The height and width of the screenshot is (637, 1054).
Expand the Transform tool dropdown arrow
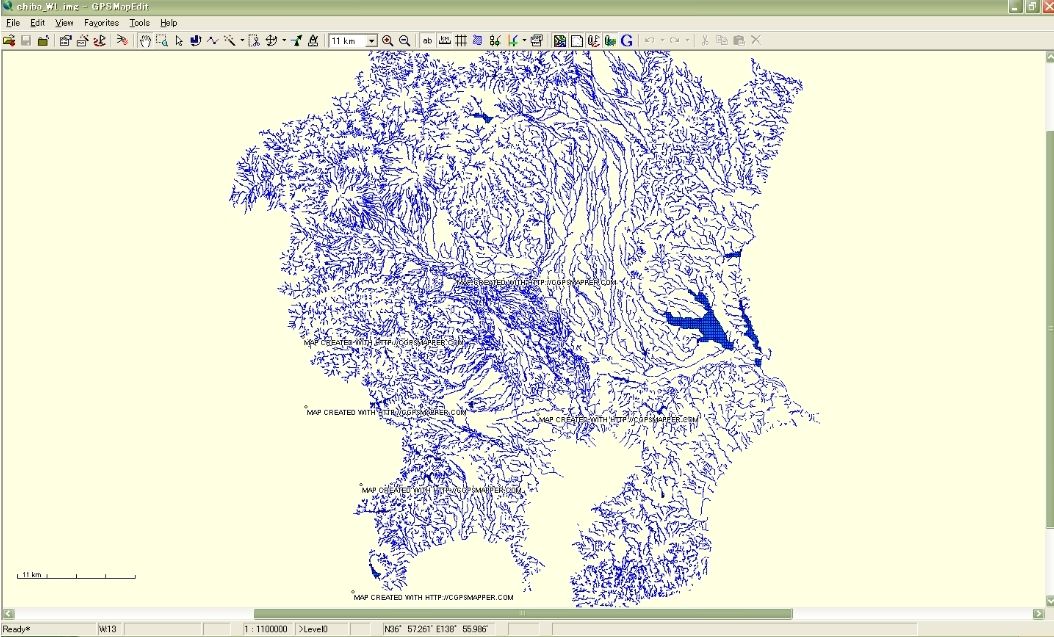[x=284, y=40]
